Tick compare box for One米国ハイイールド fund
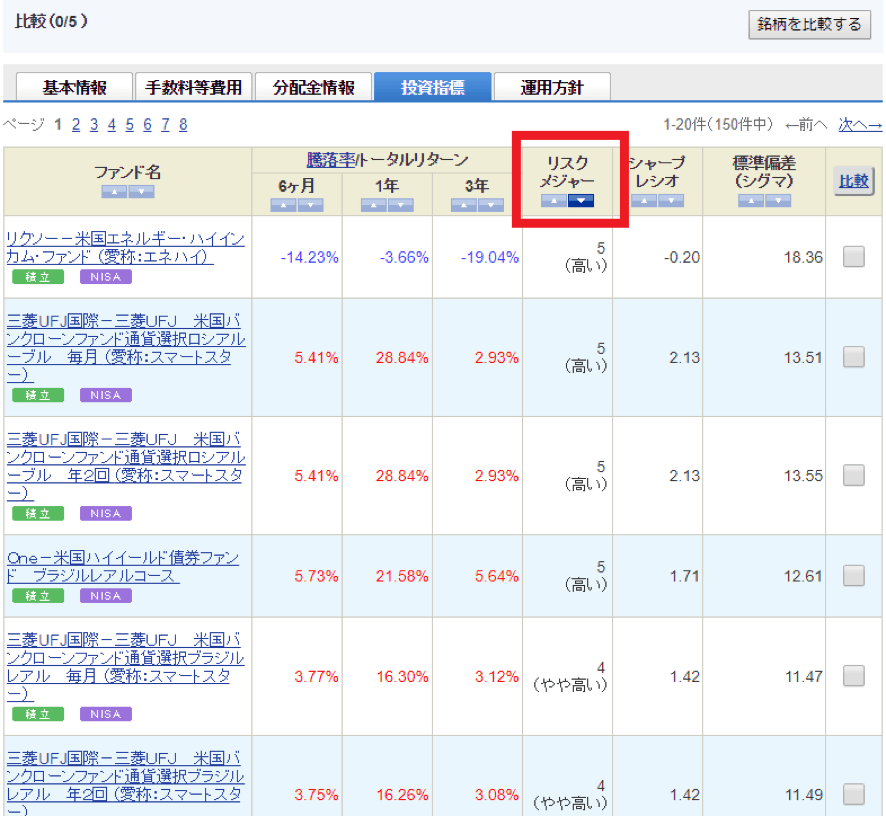 point(853,576)
